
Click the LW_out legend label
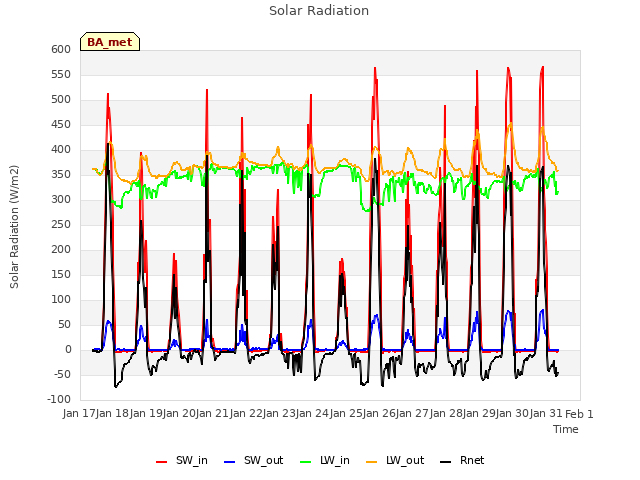coord(405,460)
